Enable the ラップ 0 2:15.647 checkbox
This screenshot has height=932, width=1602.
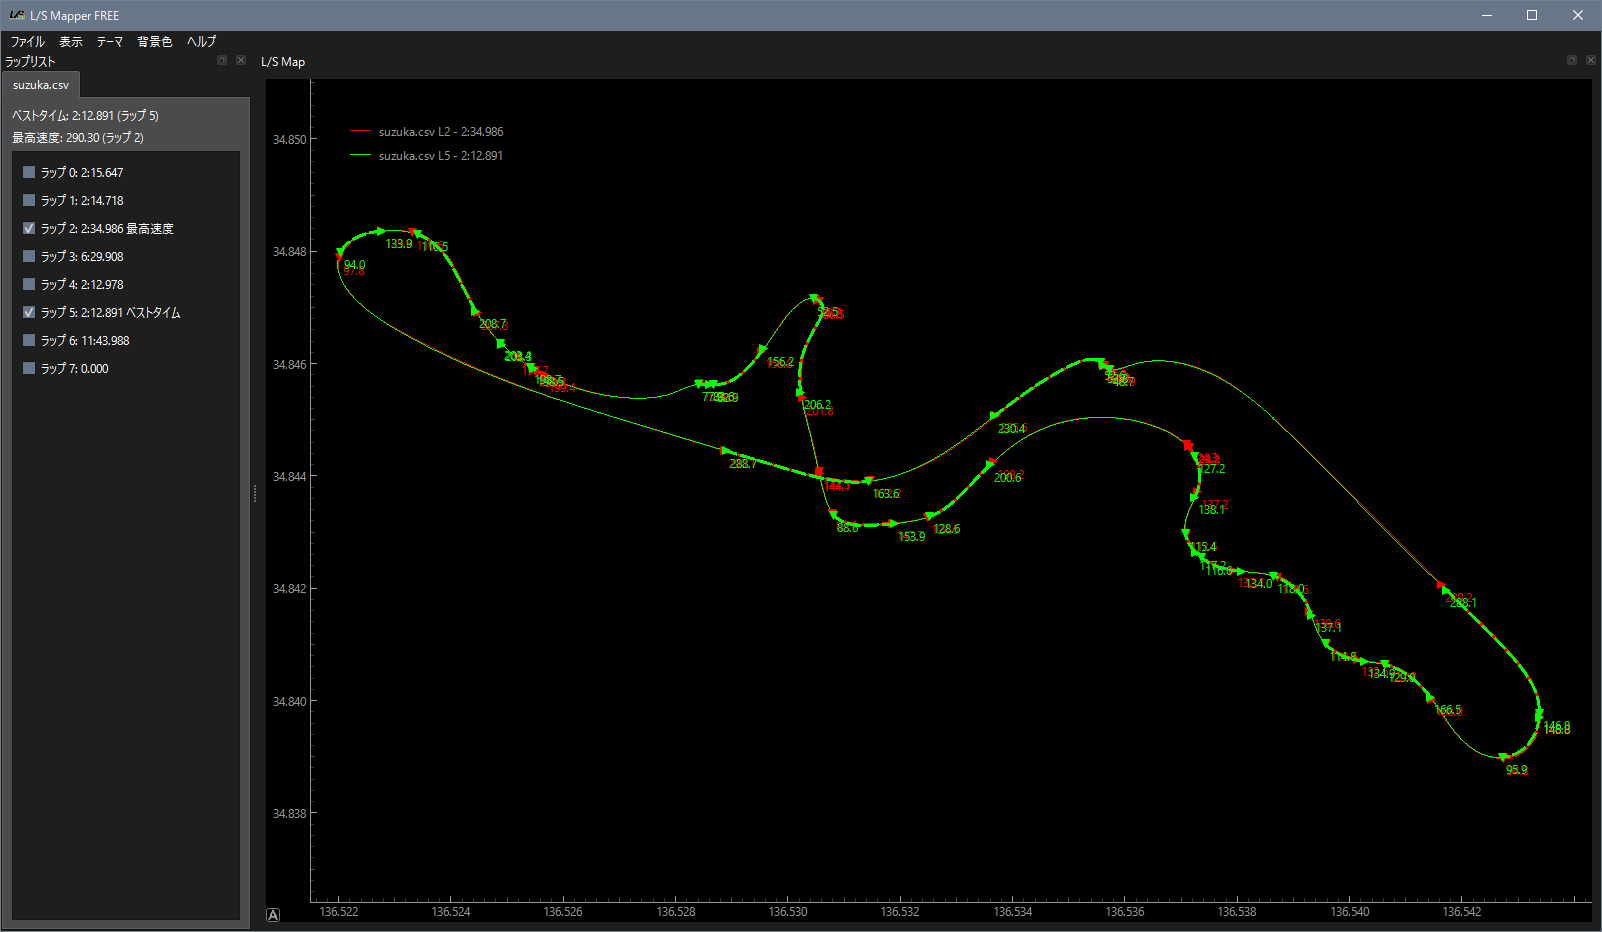click(x=29, y=172)
